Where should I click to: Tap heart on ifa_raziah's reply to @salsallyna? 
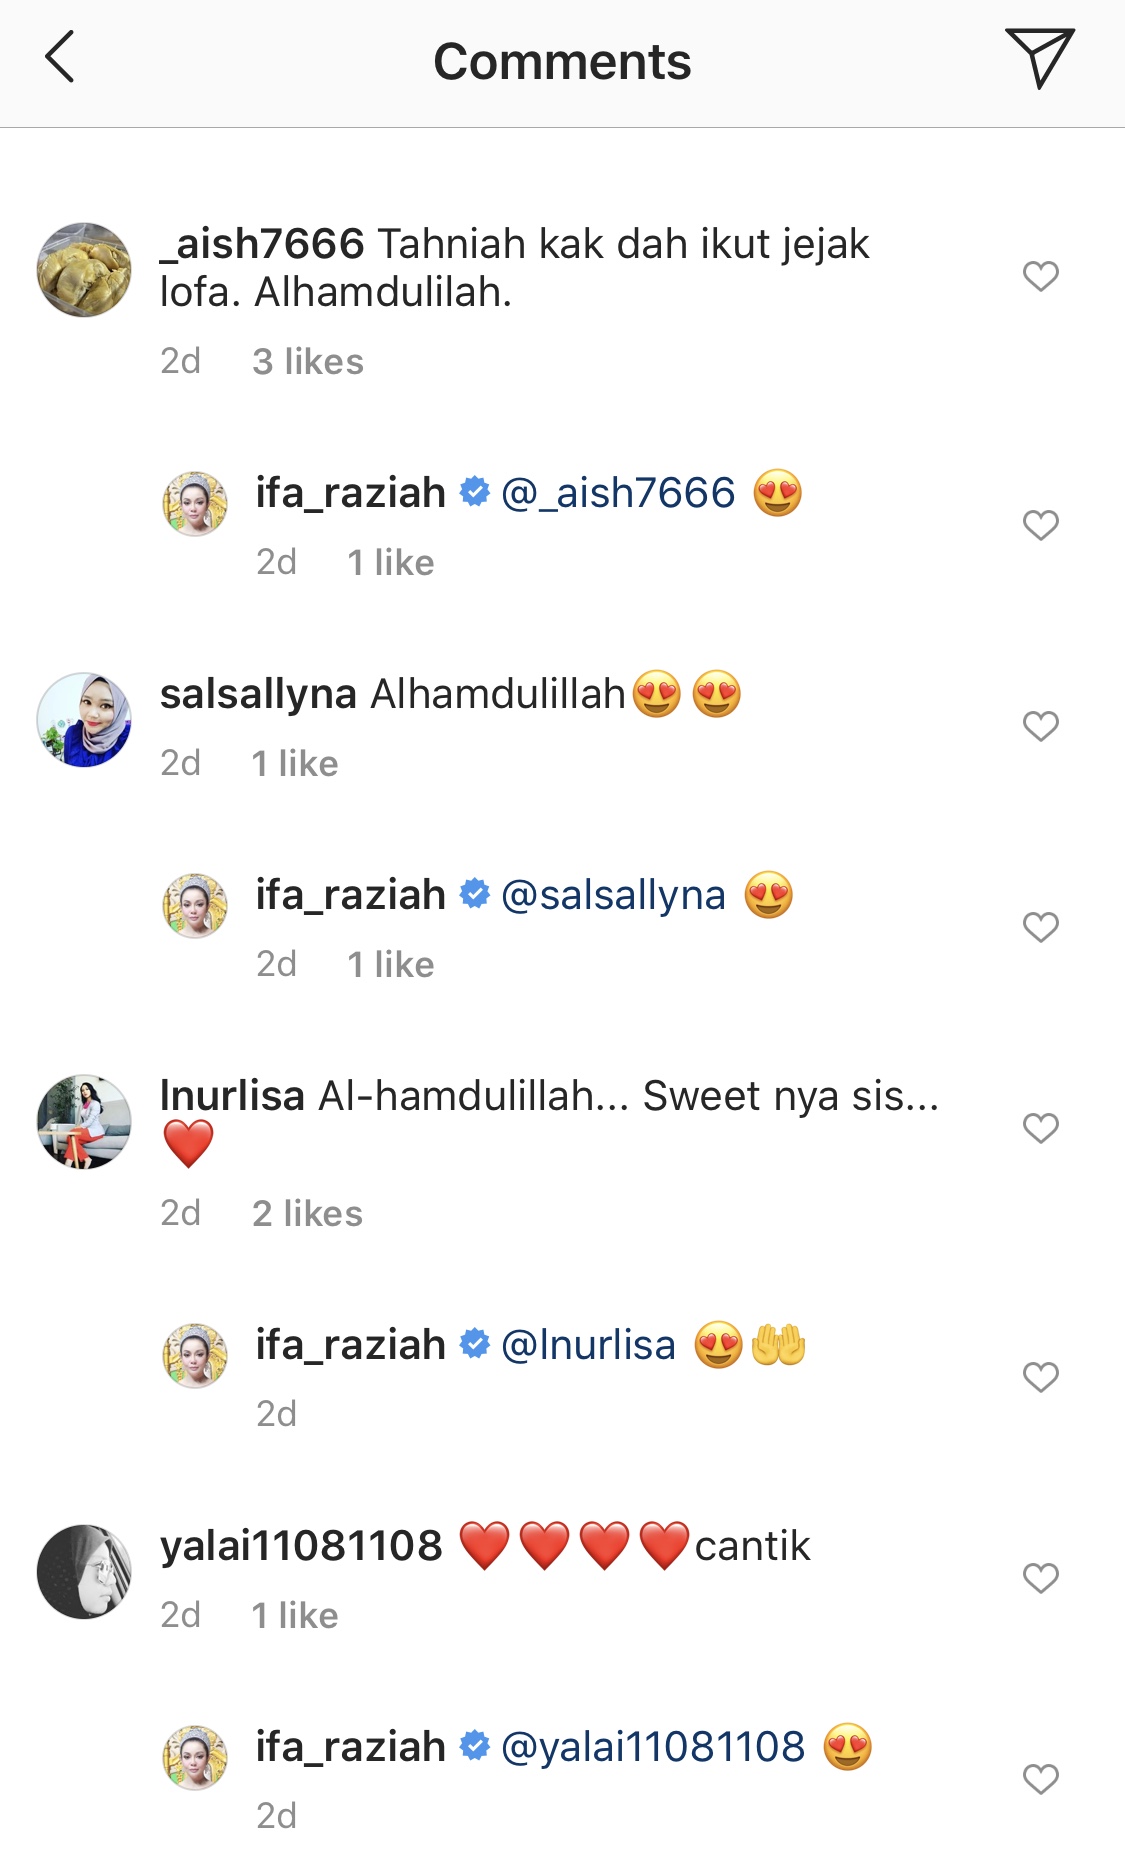pos(1040,926)
